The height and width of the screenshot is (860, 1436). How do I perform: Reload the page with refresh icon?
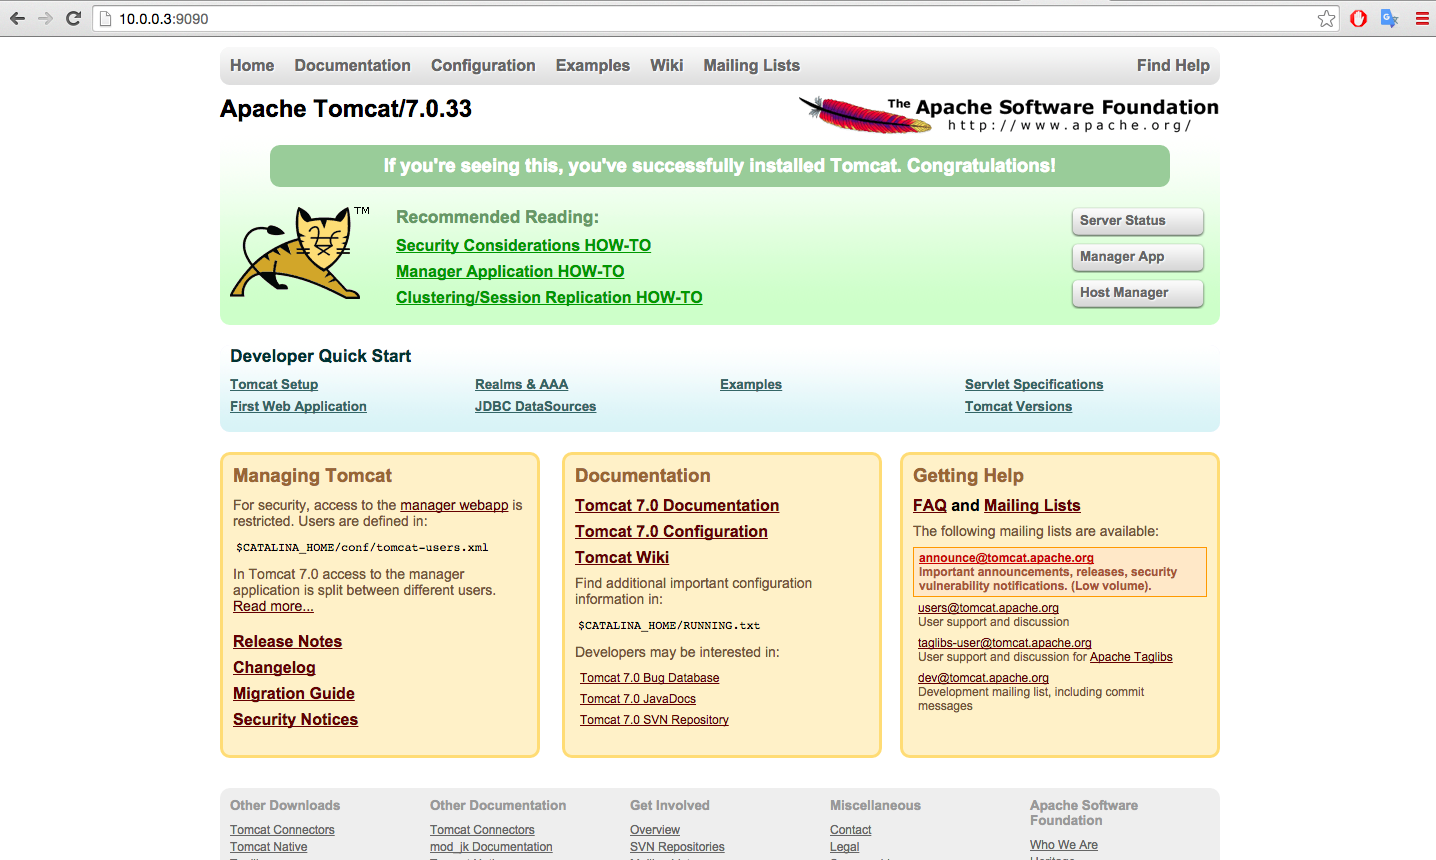(73, 18)
